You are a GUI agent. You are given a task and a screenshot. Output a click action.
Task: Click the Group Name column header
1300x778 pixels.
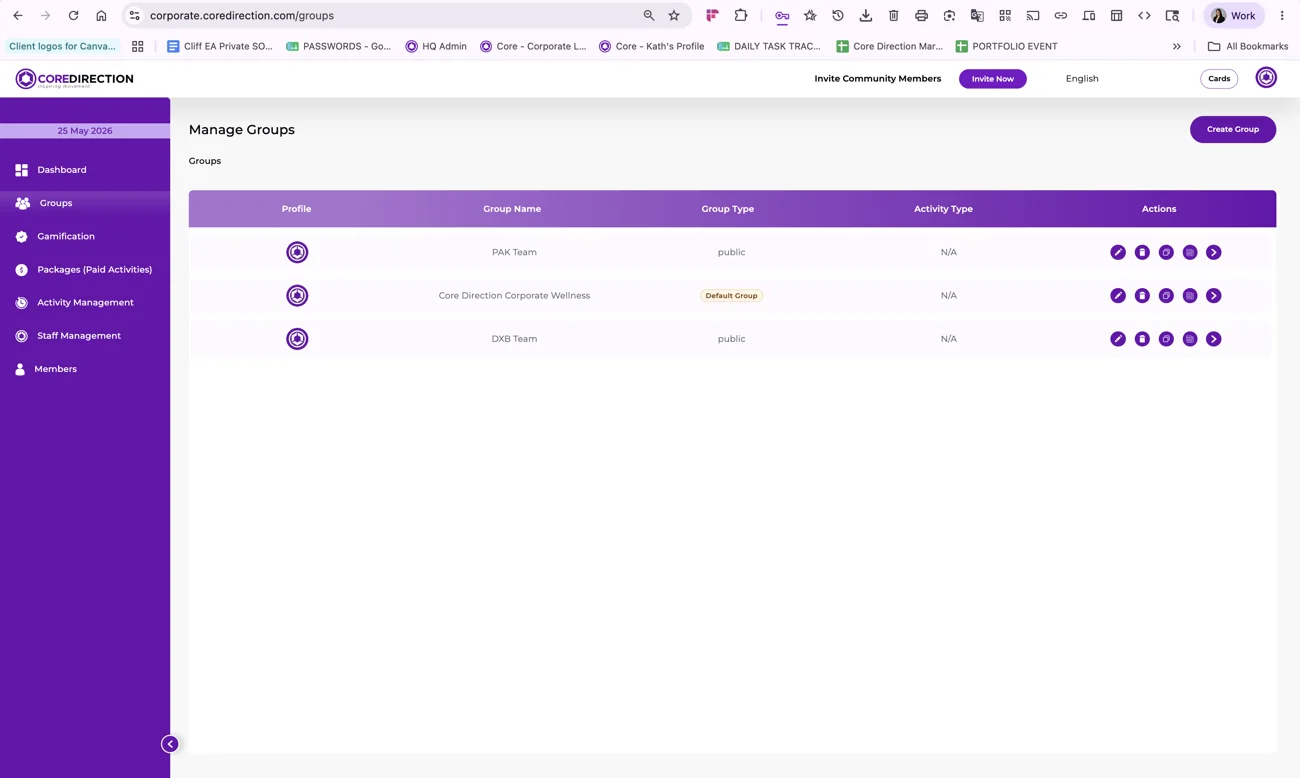[512, 209]
